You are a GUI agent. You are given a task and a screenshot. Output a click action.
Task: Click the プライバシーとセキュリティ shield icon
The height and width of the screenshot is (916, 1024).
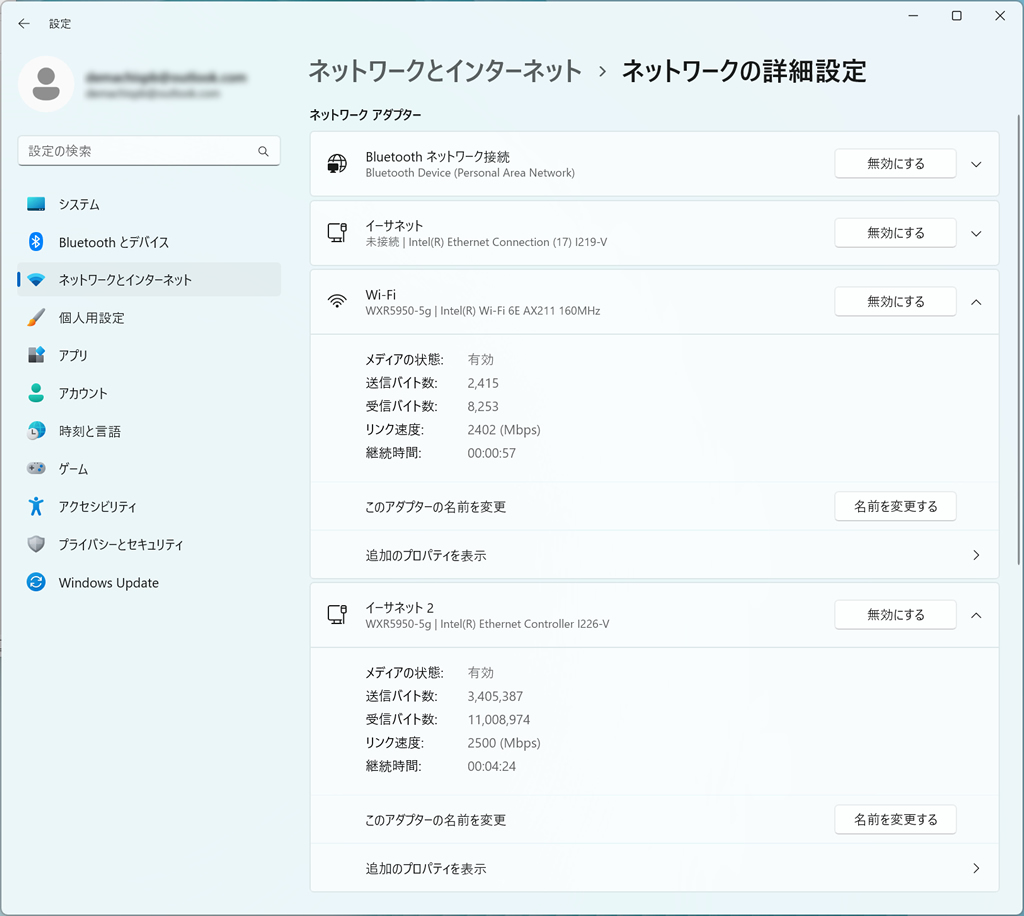point(36,544)
